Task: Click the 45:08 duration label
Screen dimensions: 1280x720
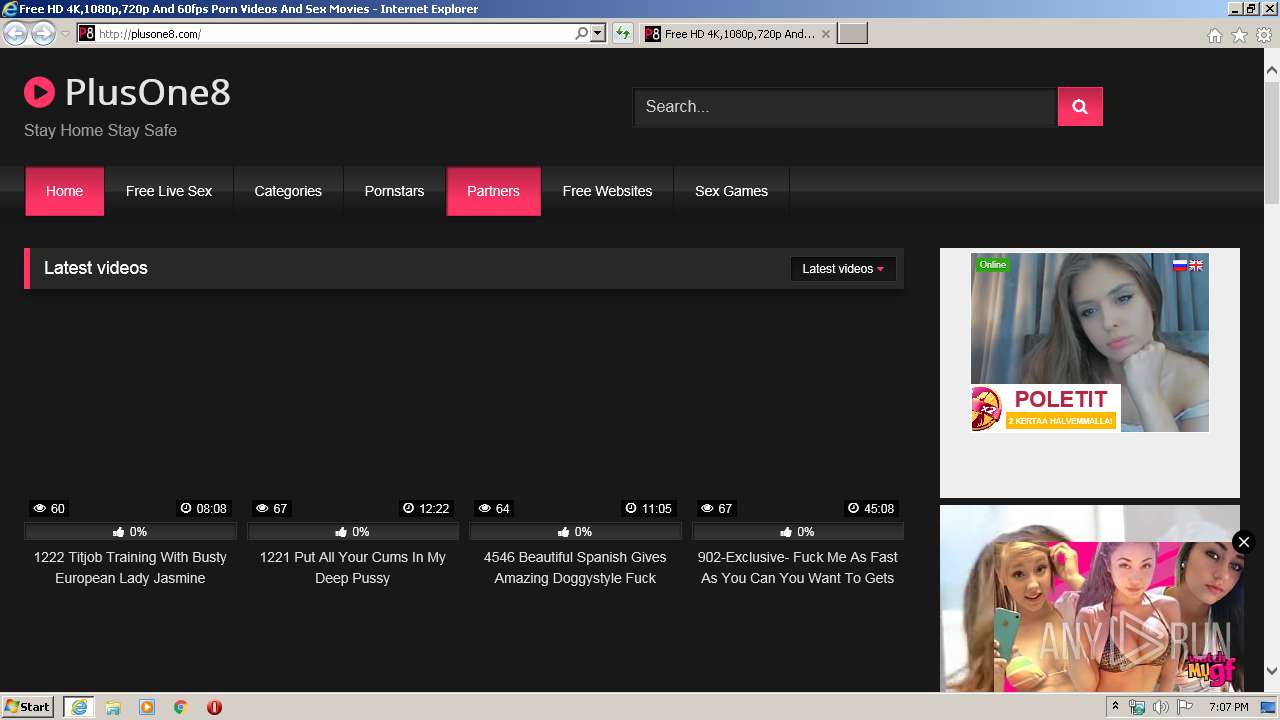Action: coord(871,508)
